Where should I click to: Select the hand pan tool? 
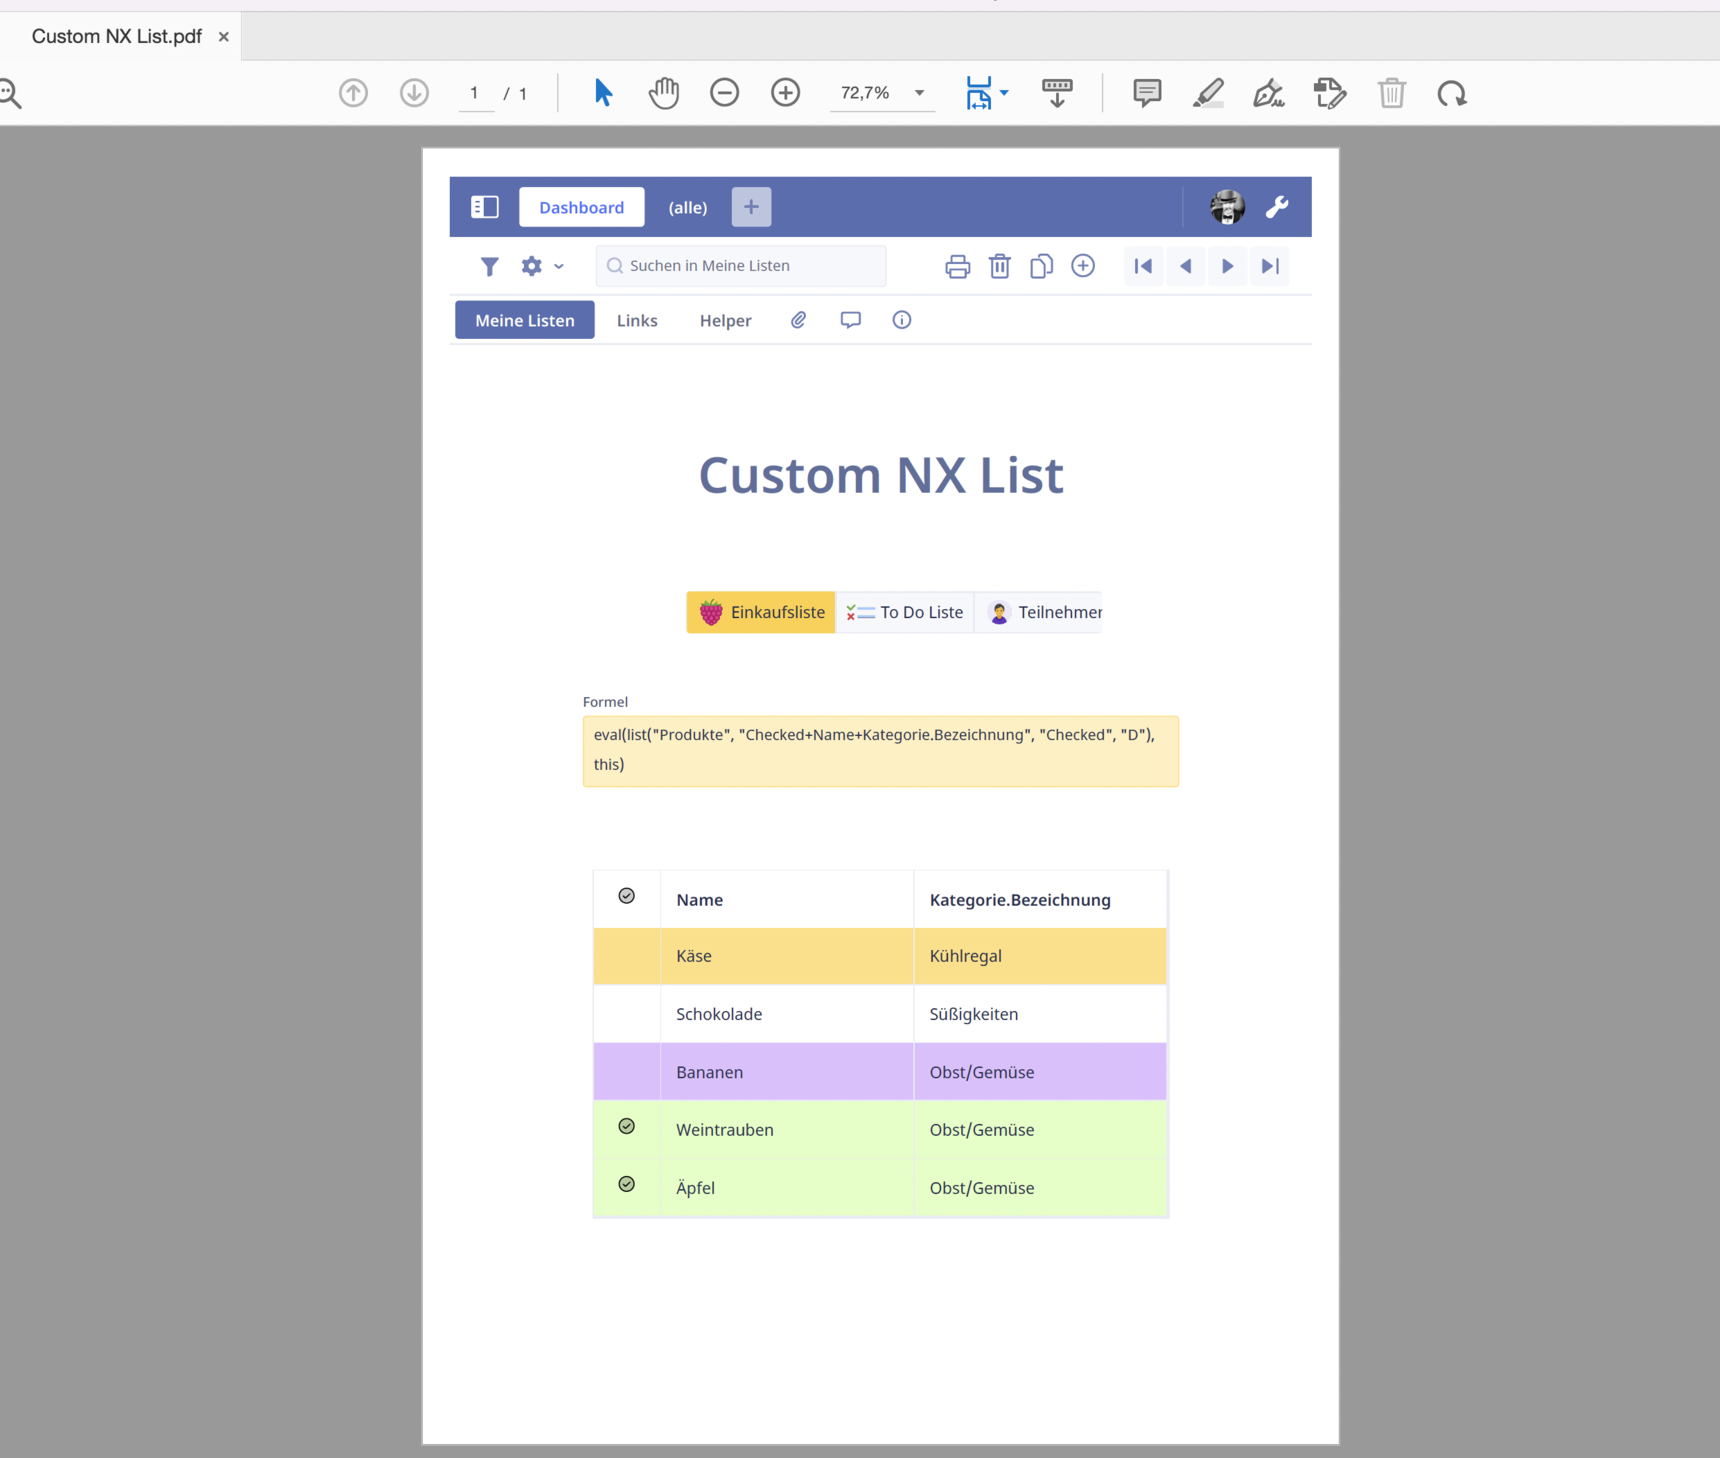point(663,93)
